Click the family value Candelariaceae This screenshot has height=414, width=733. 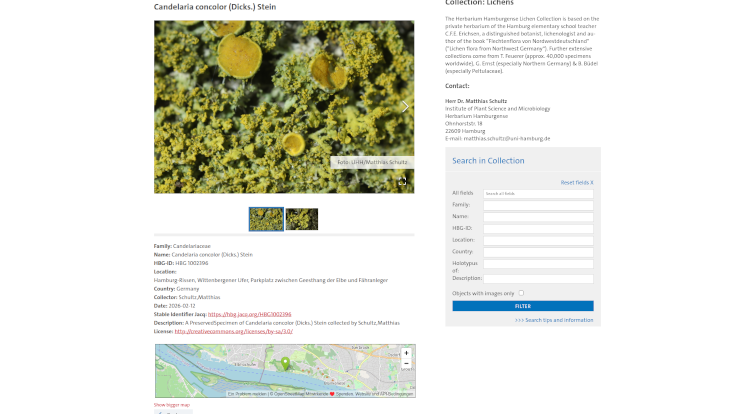192,246
